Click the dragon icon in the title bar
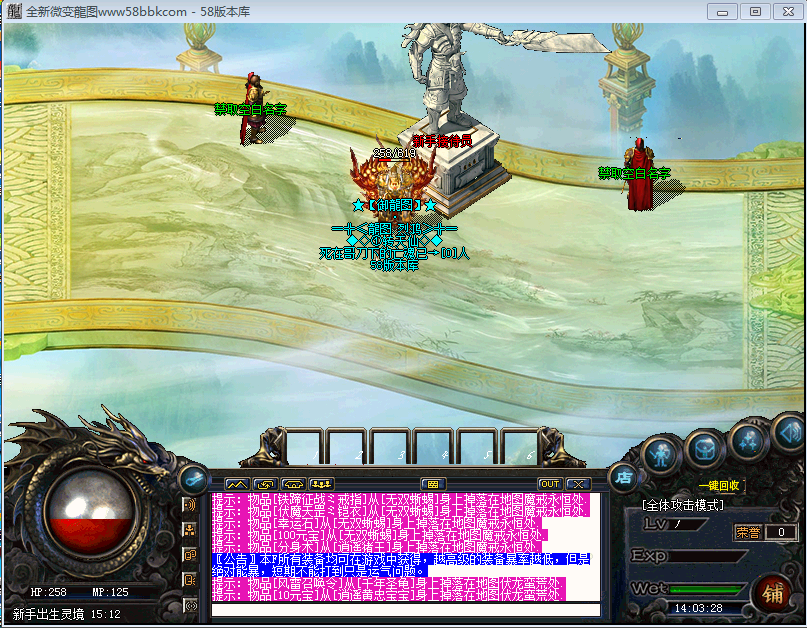The width and height of the screenshot is (807, 628). coord(14,11)
